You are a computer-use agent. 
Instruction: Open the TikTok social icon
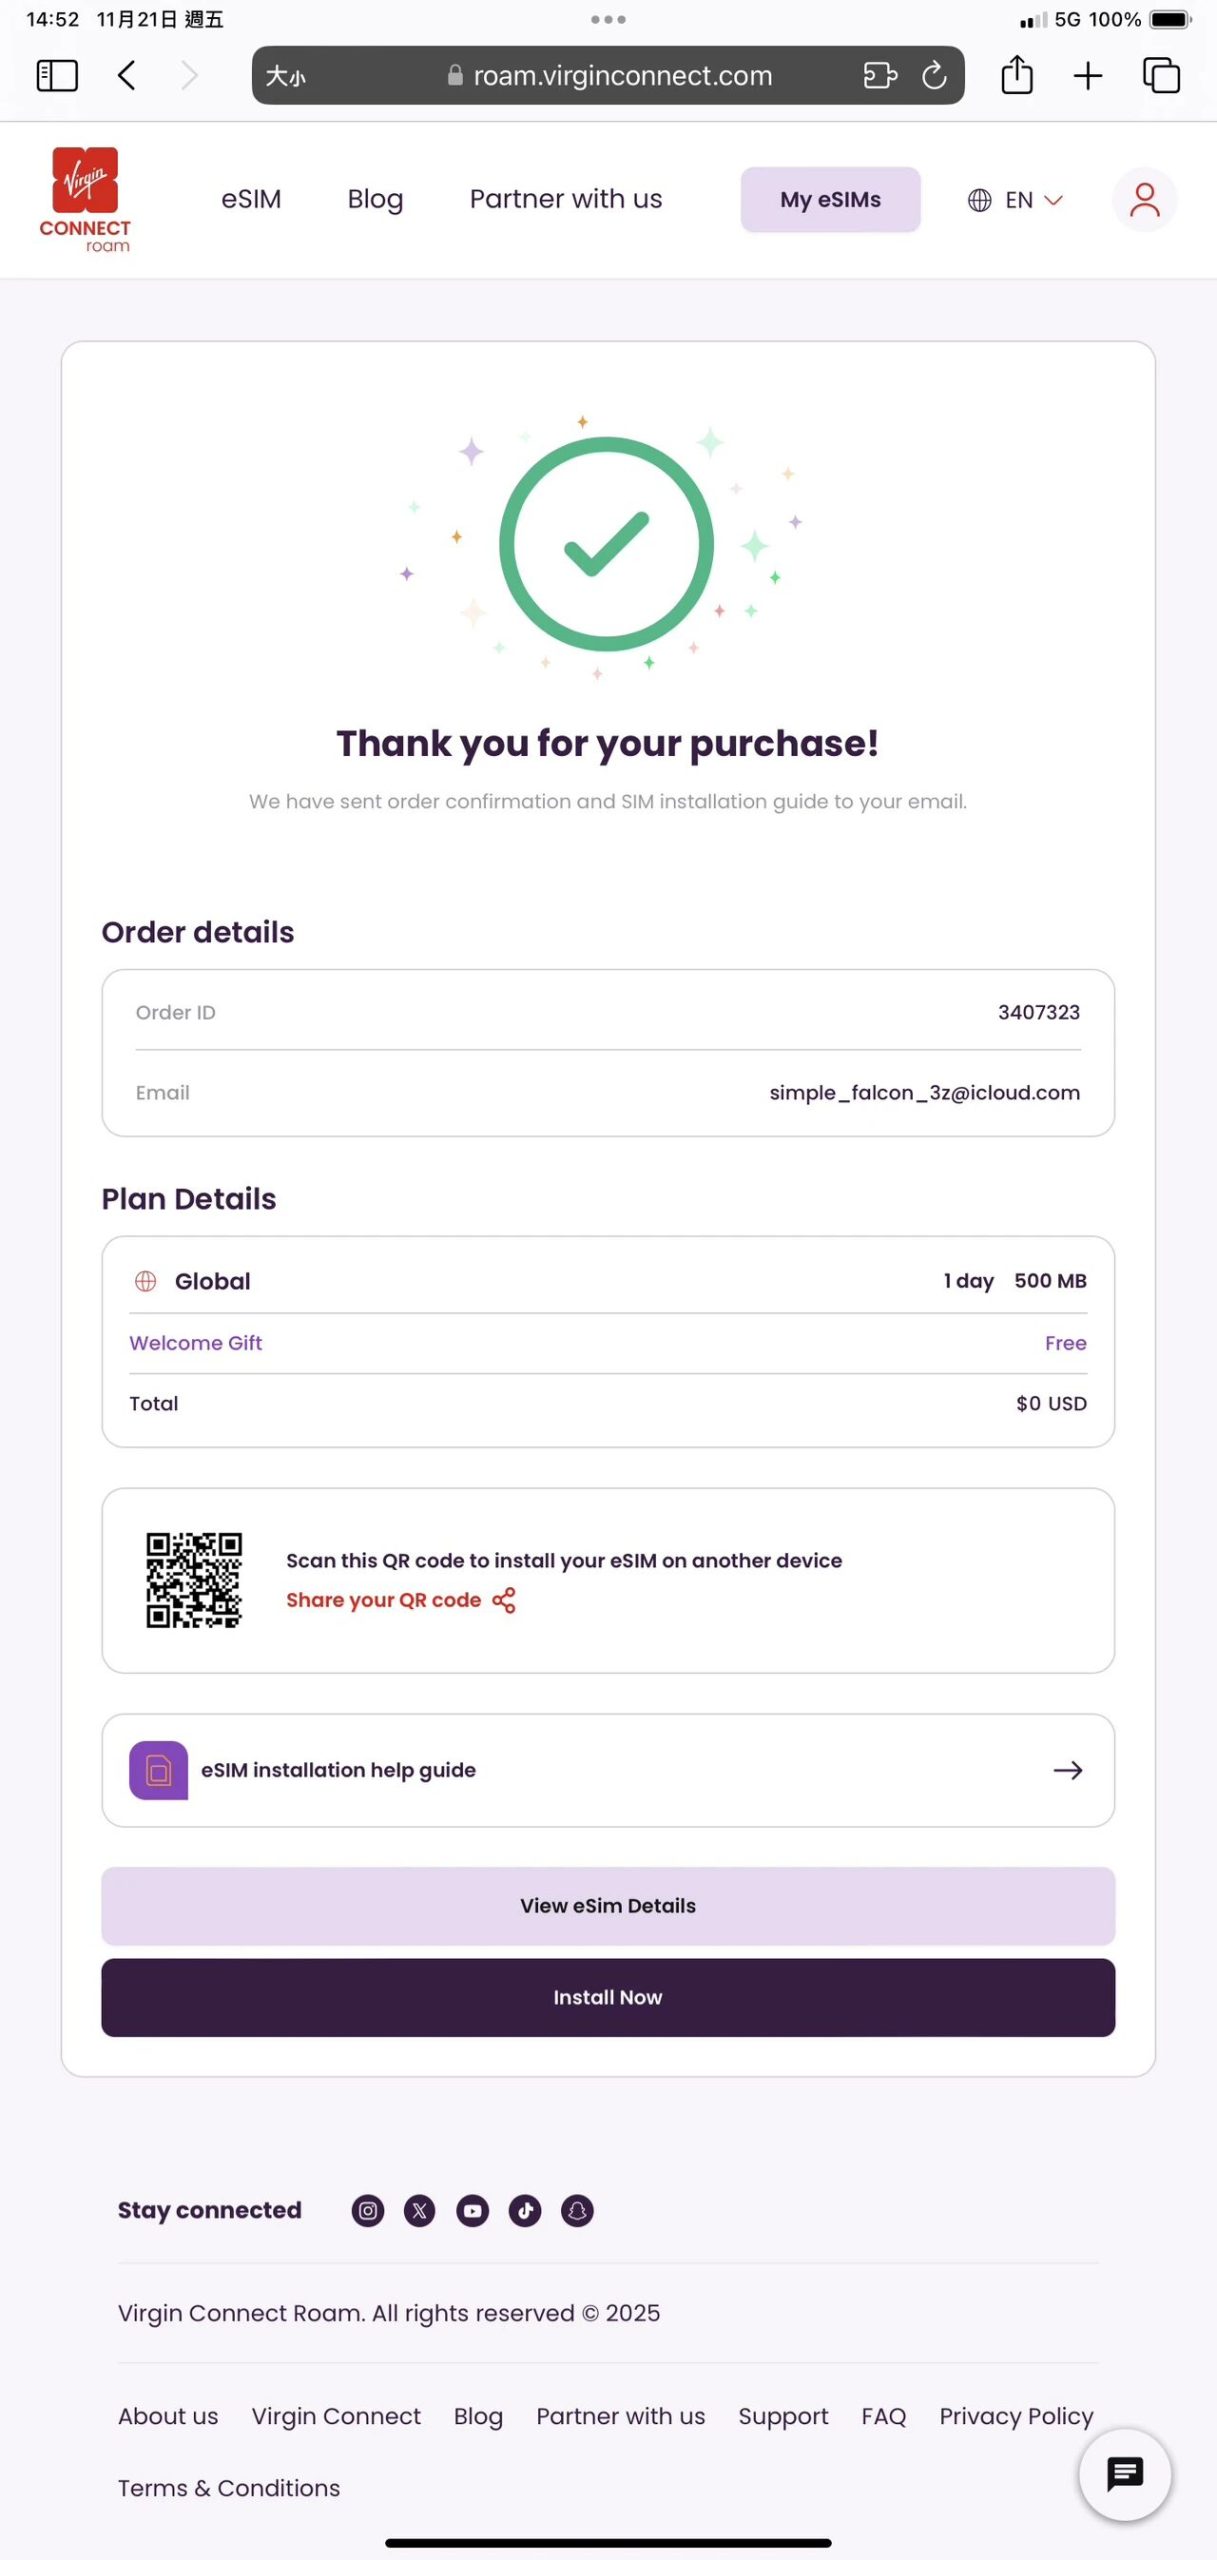525,2210
